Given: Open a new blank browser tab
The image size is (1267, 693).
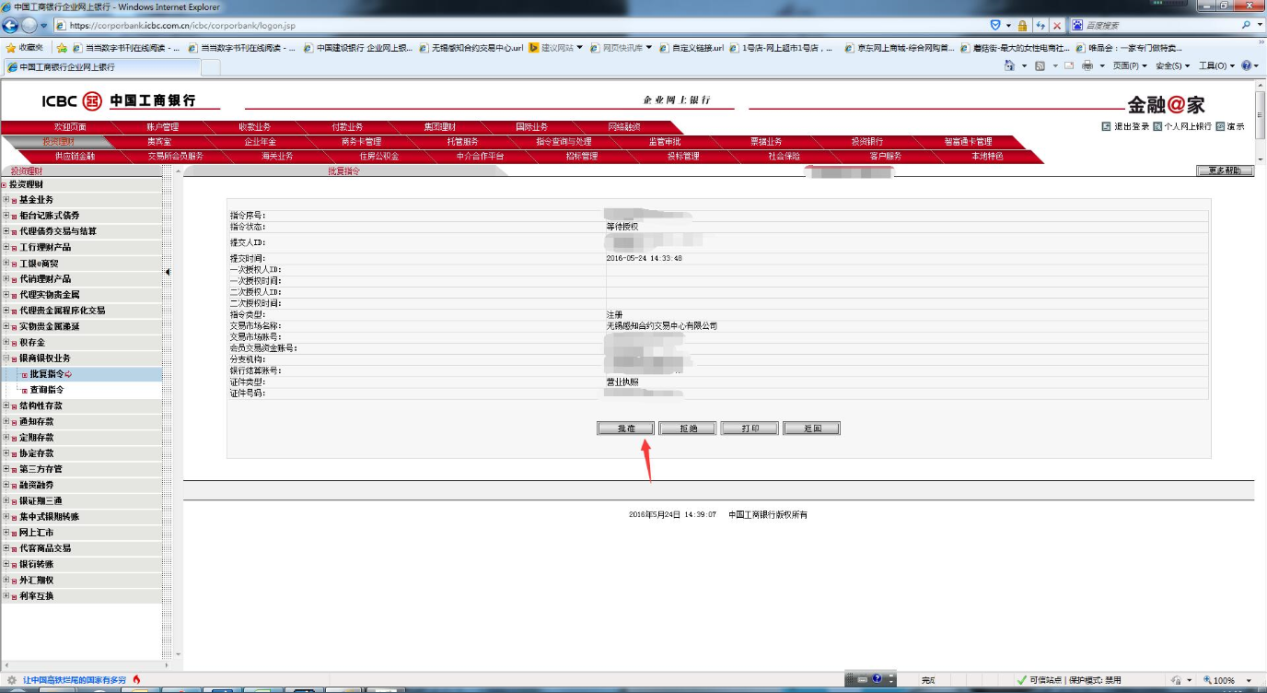Looking at the screenshot, I should tap(211, 67).
